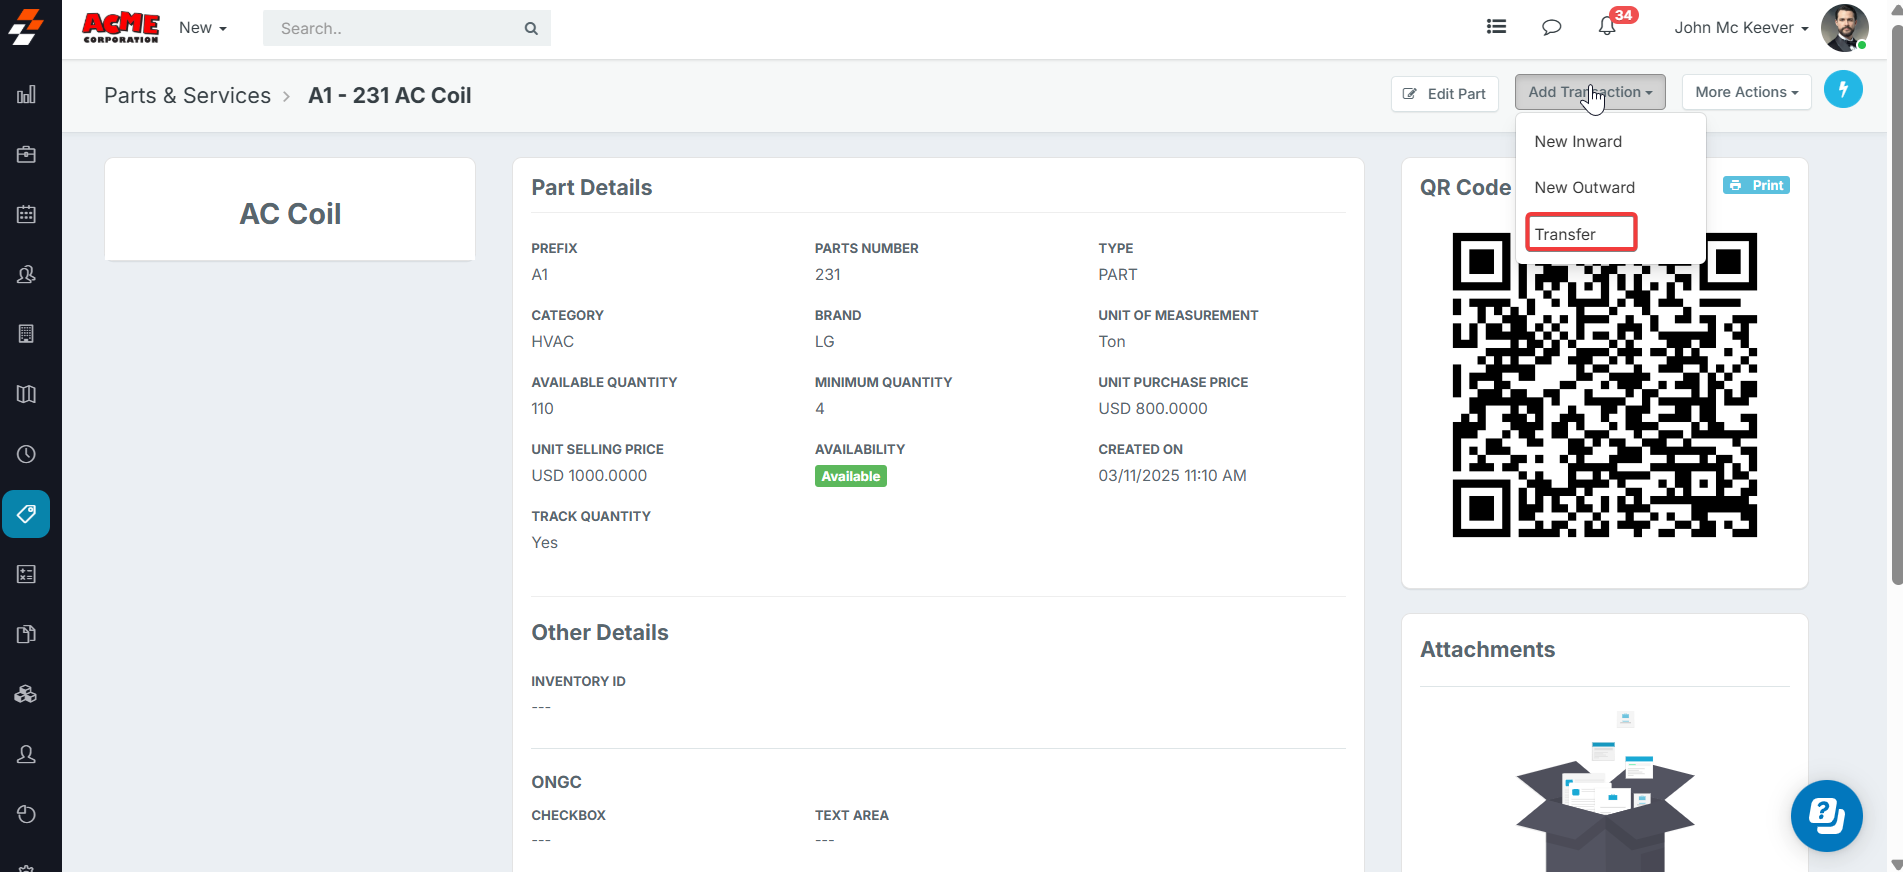
Task: Choose Transfer from transaction menu
Action: pos(1565,234)
